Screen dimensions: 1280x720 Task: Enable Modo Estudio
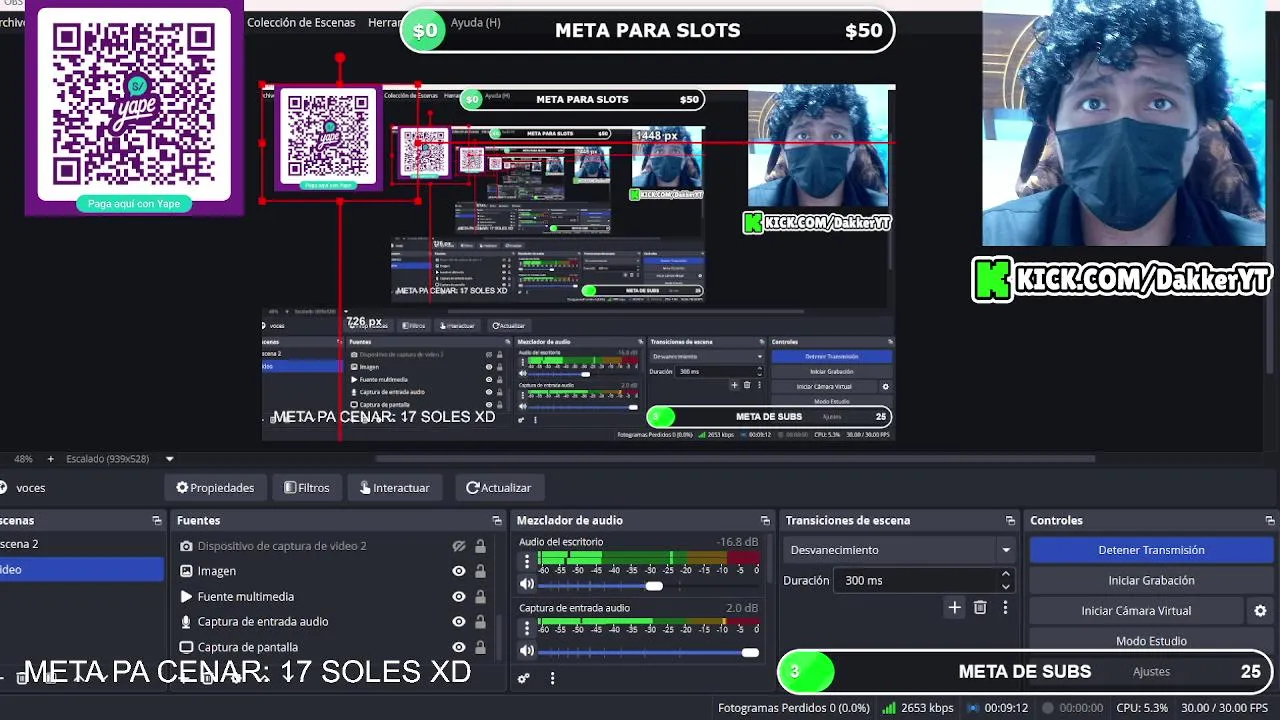[x=1151, y=641]
